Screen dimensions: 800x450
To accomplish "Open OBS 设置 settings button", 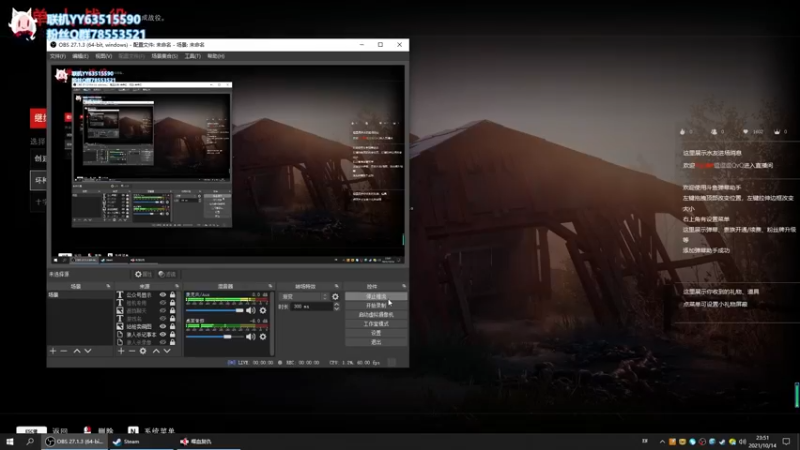I will click(x=376, y=333).
